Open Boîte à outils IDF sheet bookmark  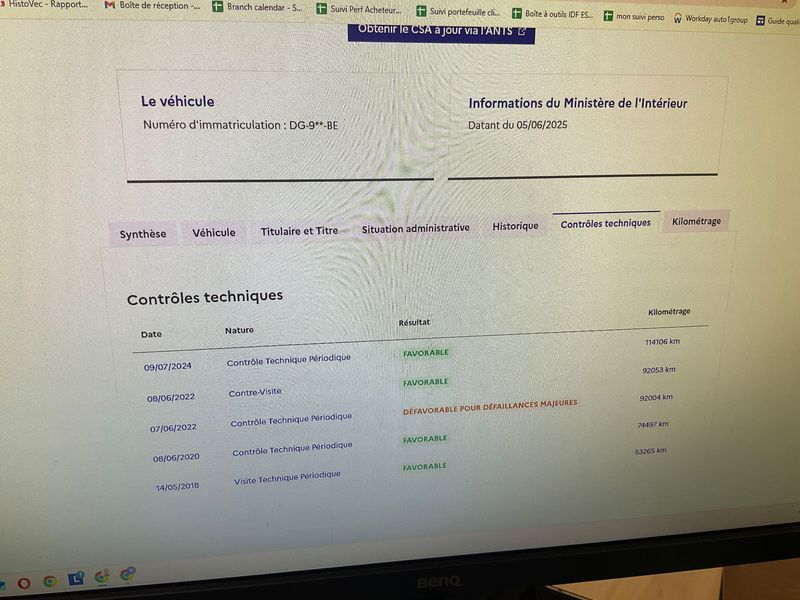click(553, 14)
